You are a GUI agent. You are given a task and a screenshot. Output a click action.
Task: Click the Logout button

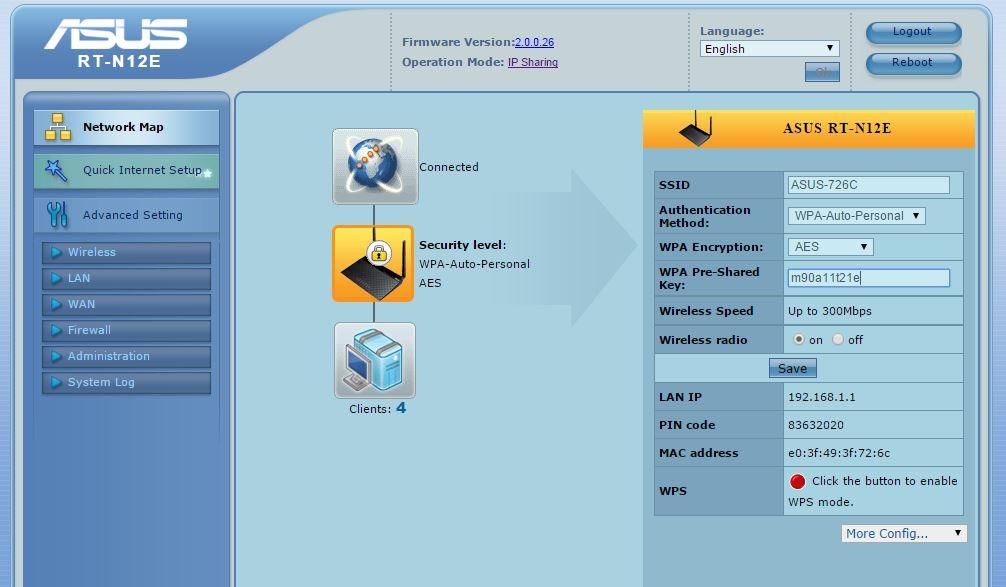point(914,32)
